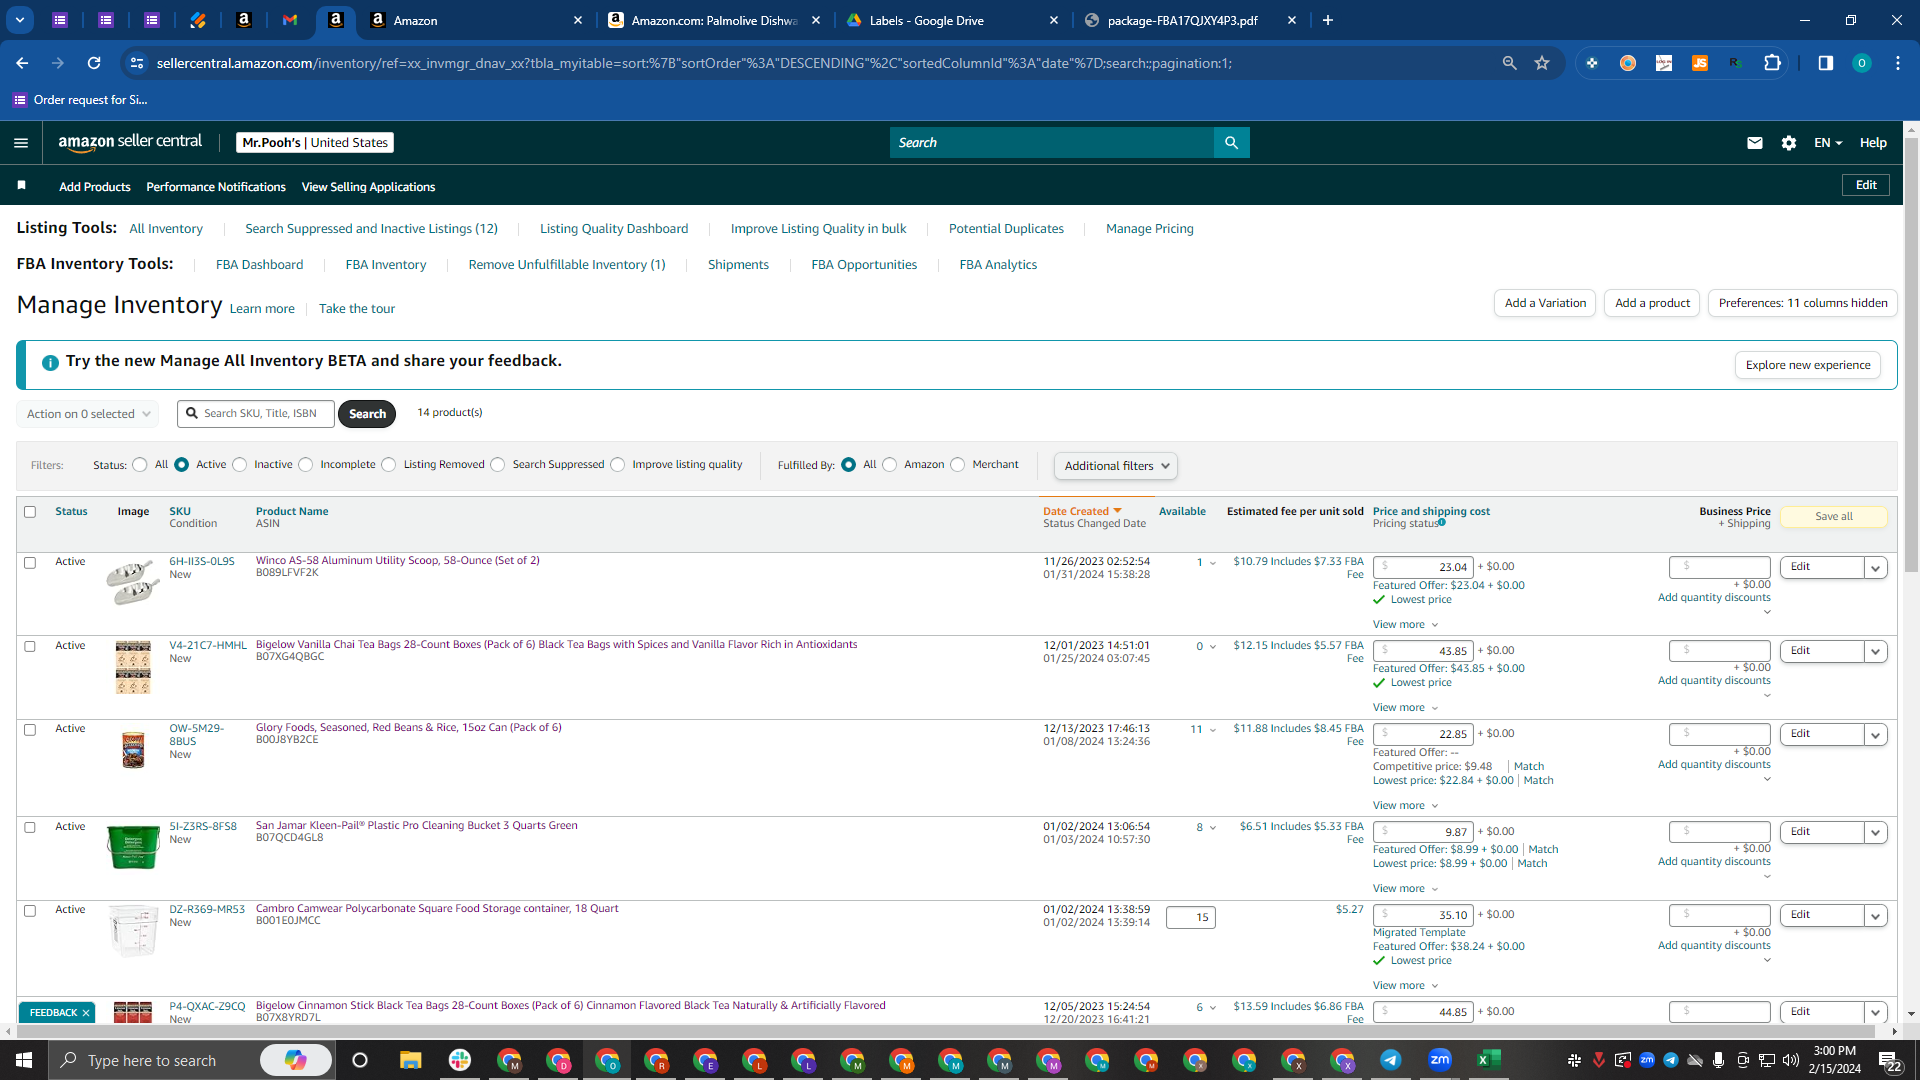Select Fulfilled By Merchant radio button

tap(958, 465)
